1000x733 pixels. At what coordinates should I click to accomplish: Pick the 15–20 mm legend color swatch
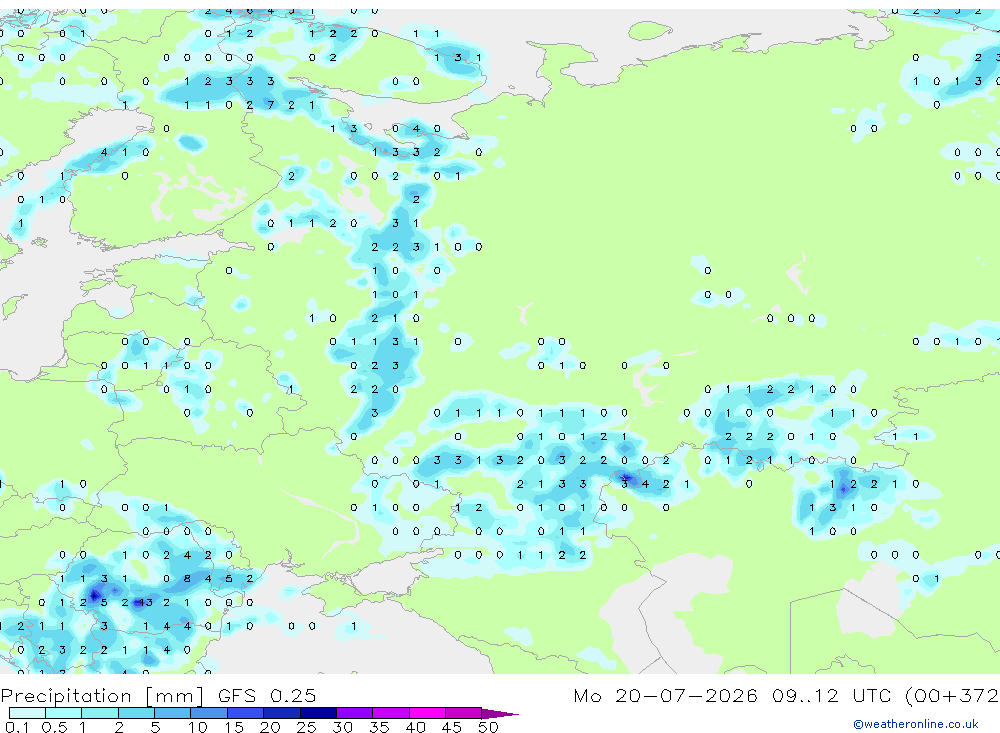[246, 713]
